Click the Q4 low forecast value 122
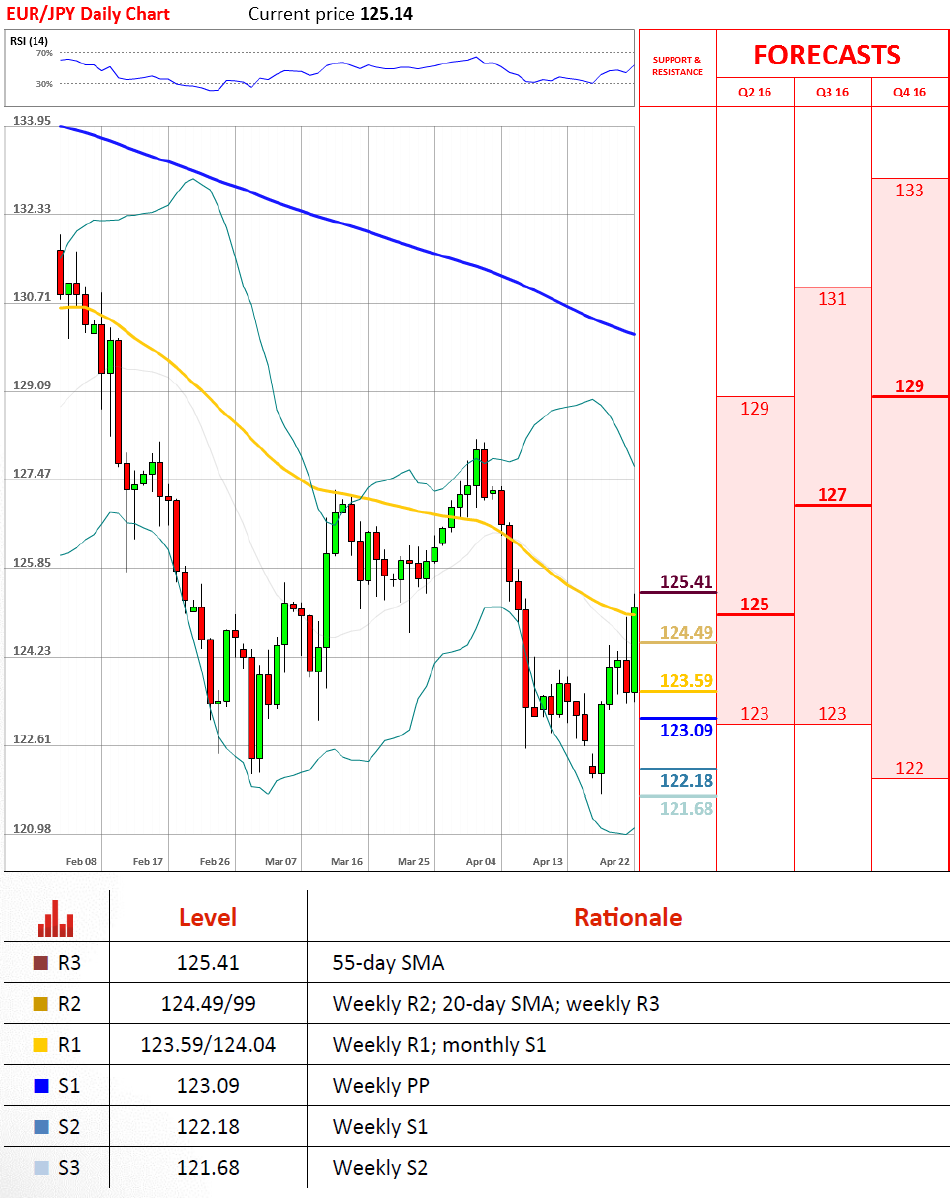The image size is (952, 1198). (x=909, y=769)
